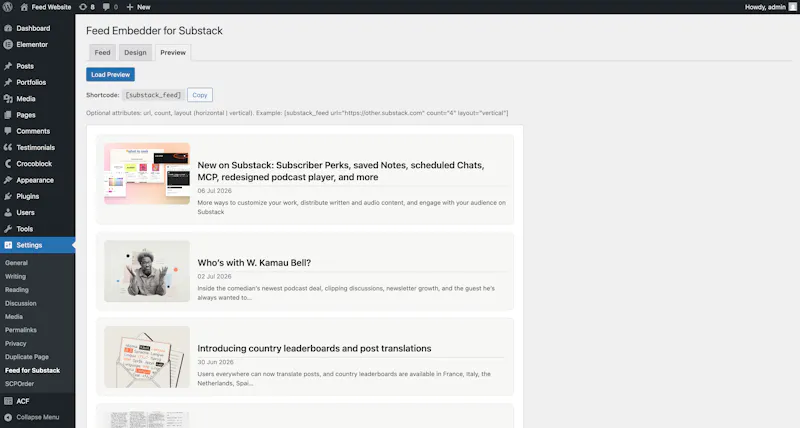The height and width of the screenshot is (428, 800).
Task: Click the 06 Jul 2026 post date
Action: (214, 191)
